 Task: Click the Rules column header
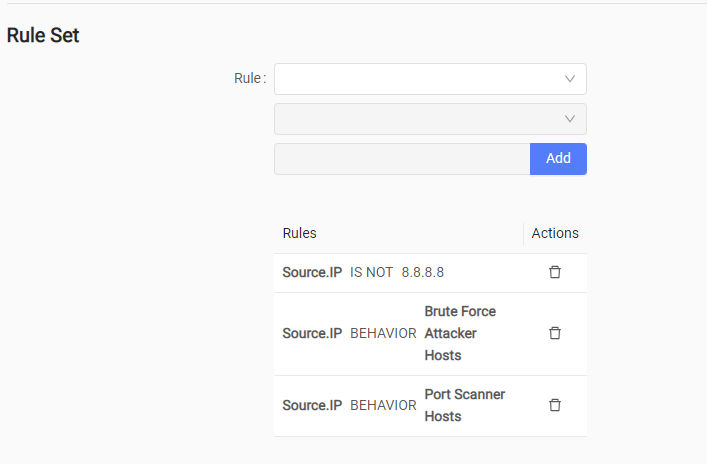[x=299, y=233]
